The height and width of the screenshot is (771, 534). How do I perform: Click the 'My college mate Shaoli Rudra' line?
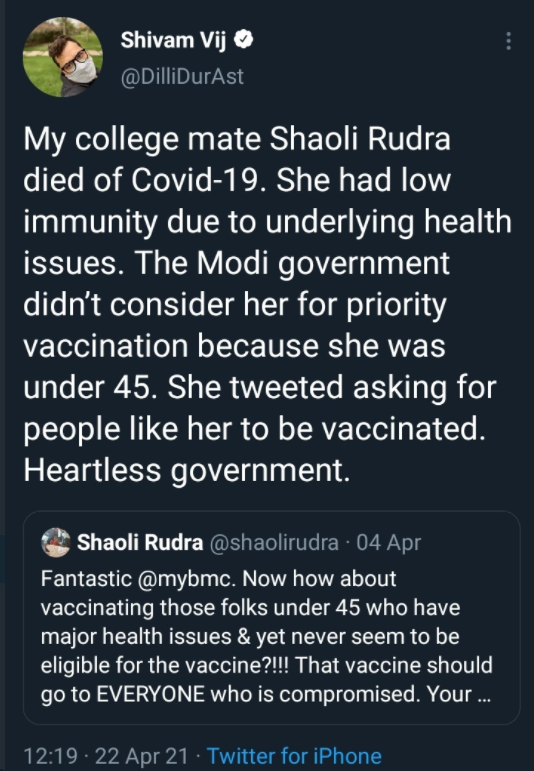coord(237,139)
